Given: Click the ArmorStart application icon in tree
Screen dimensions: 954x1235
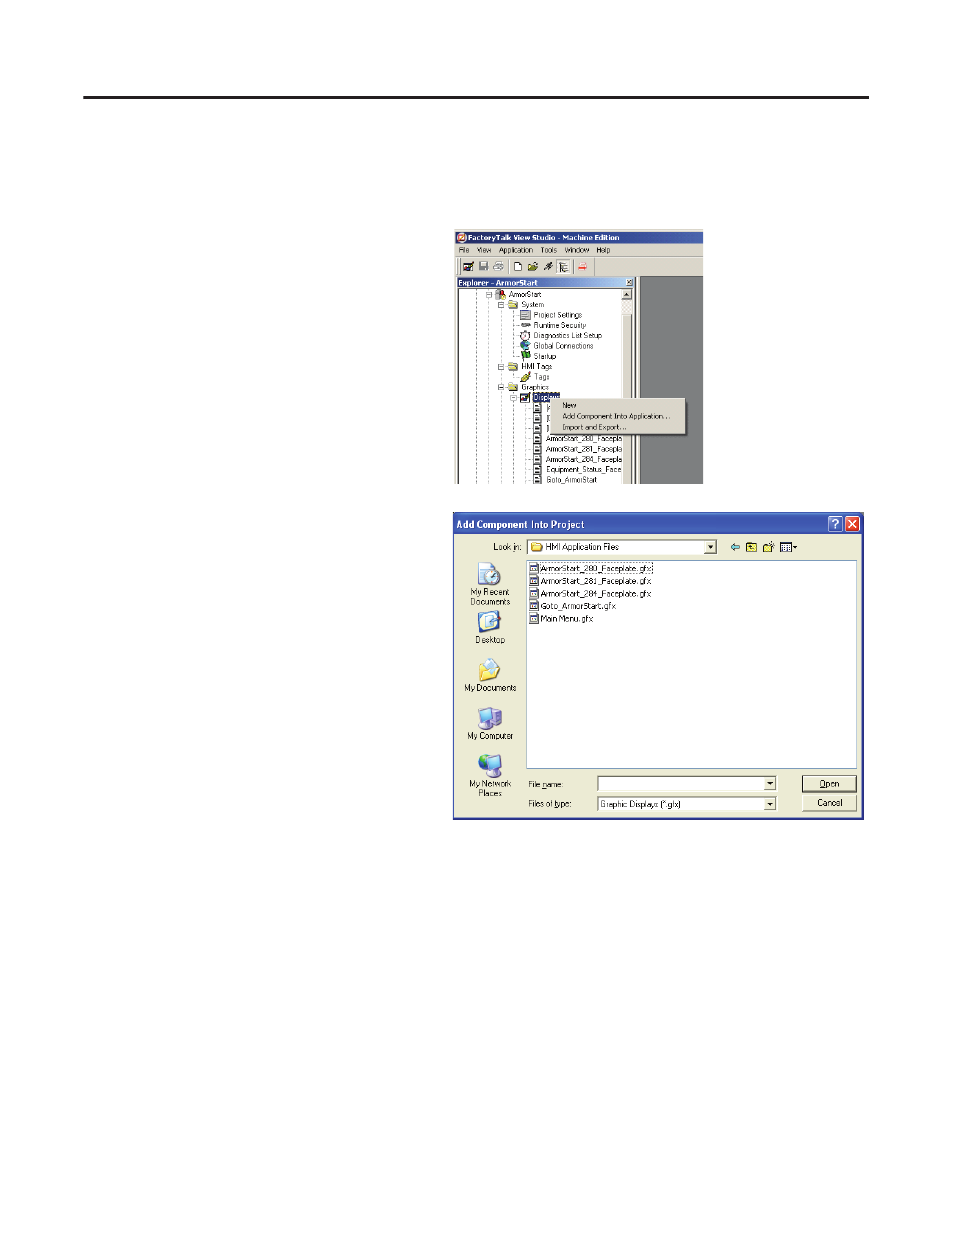Looking at the screenshot, I should [501, 295].
